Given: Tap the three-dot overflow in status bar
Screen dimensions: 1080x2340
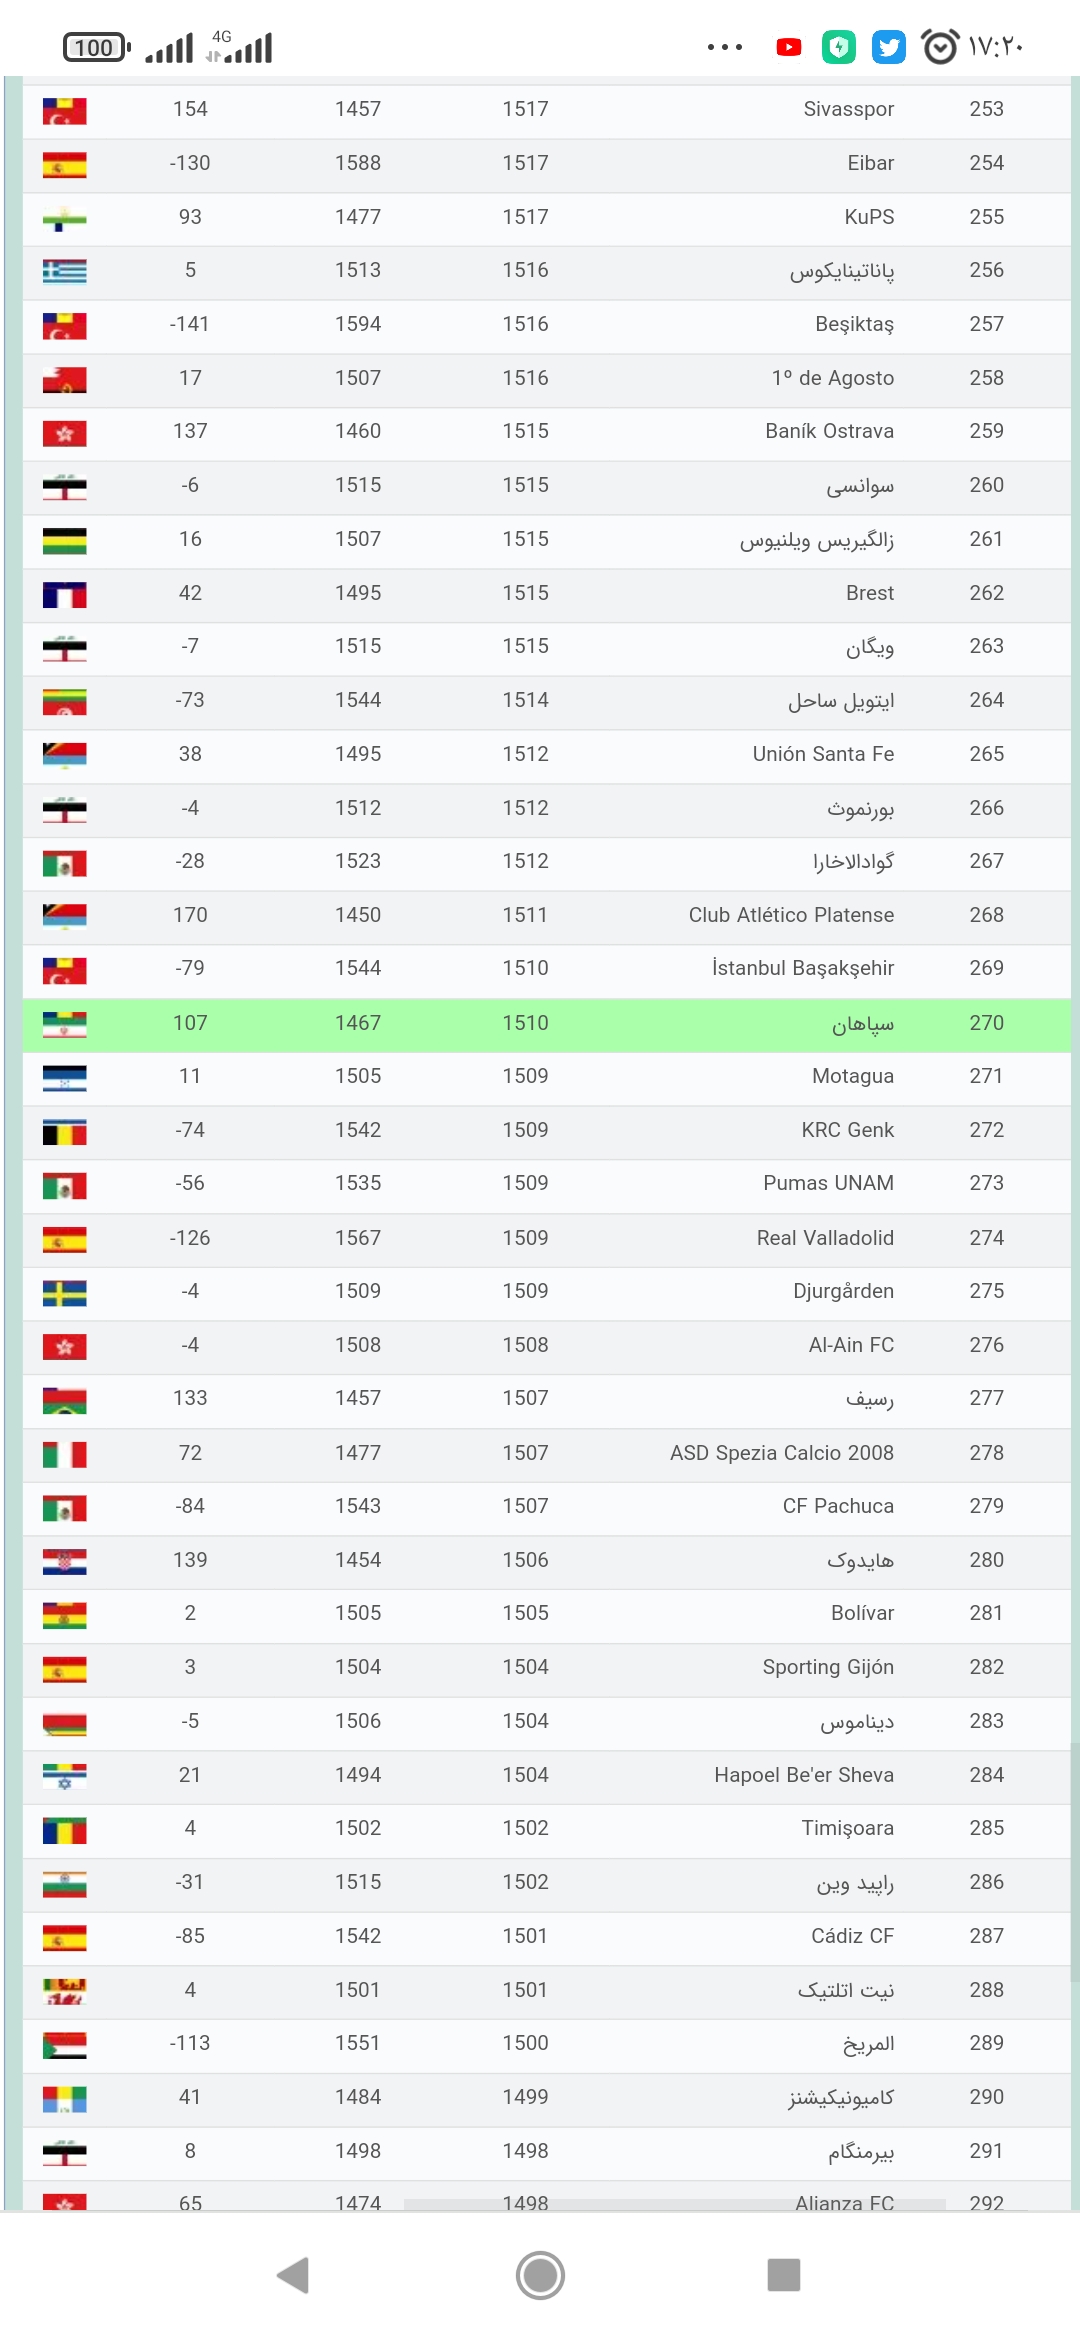Looking at the screenshot, I should tap(725, 47).
